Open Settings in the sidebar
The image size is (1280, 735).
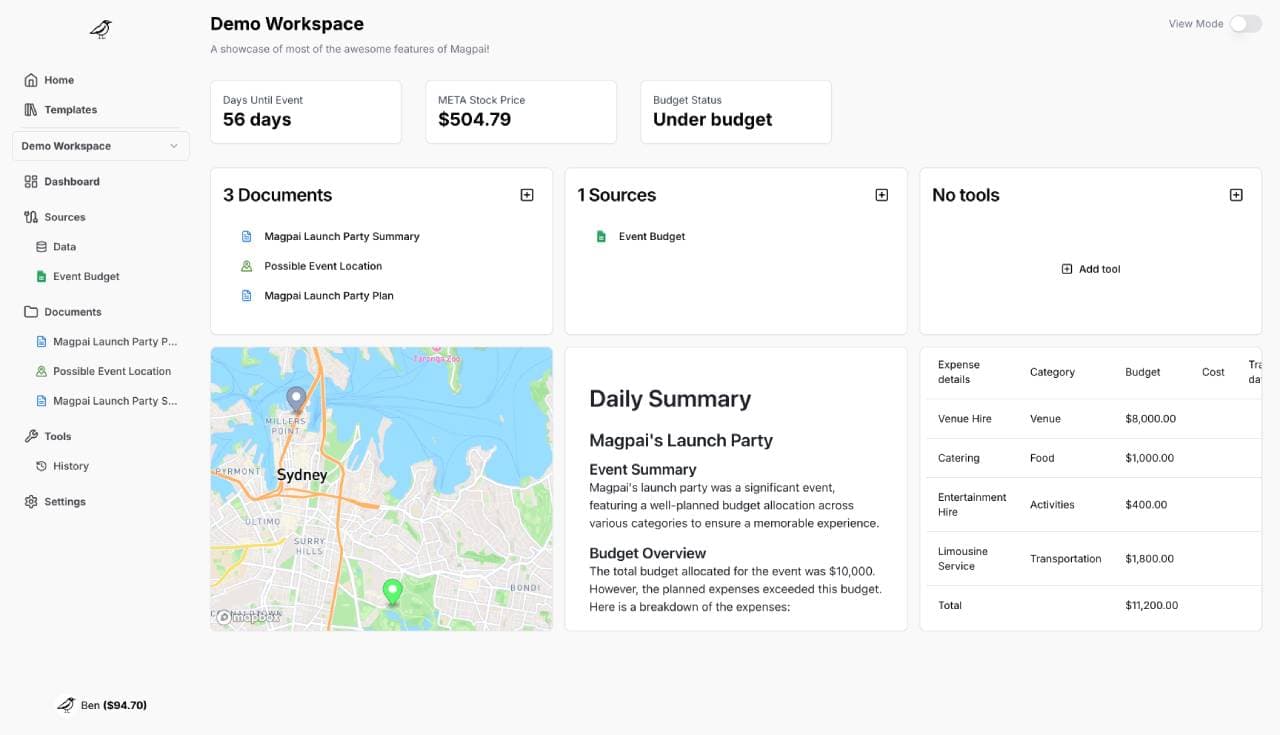65,502
